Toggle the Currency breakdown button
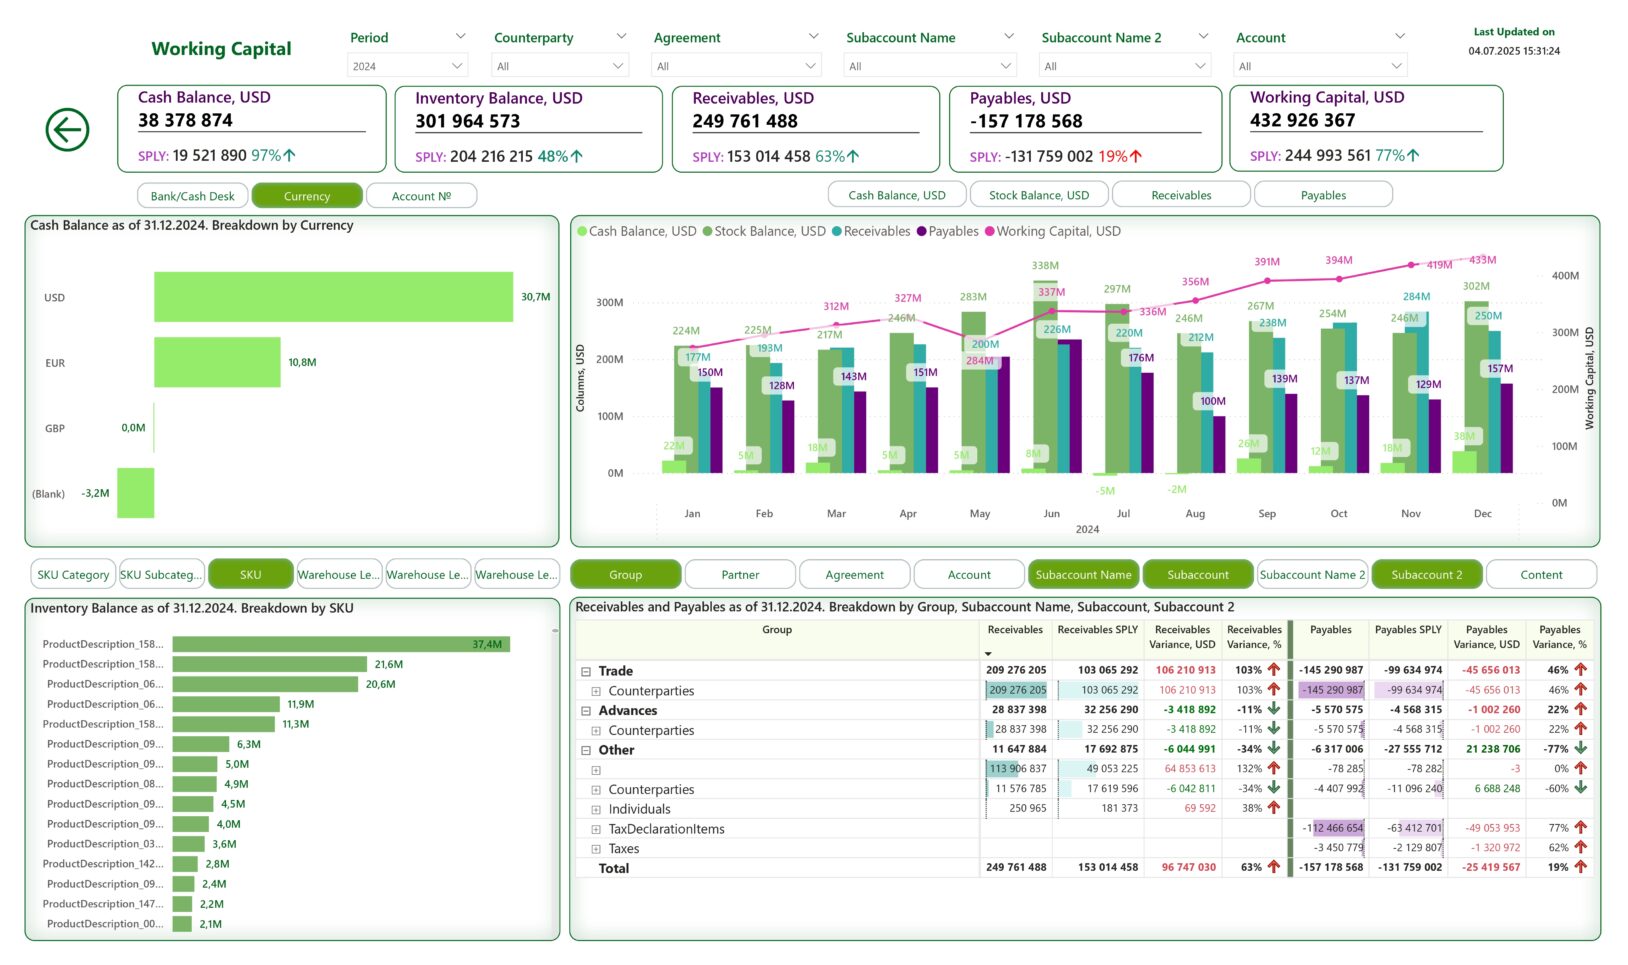The width and height of the screenshot is (1628, 965). [307, 196]
